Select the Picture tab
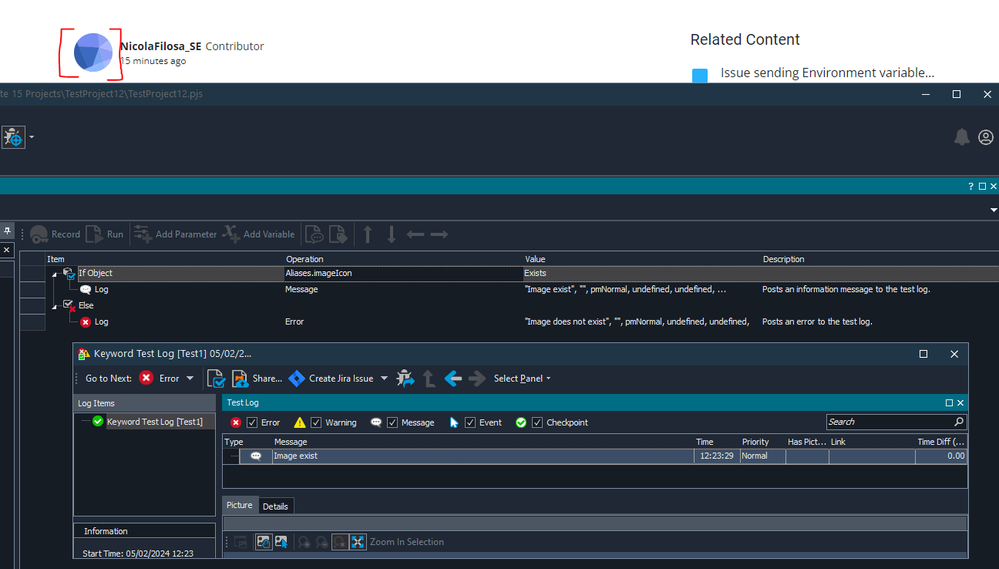 240,505
